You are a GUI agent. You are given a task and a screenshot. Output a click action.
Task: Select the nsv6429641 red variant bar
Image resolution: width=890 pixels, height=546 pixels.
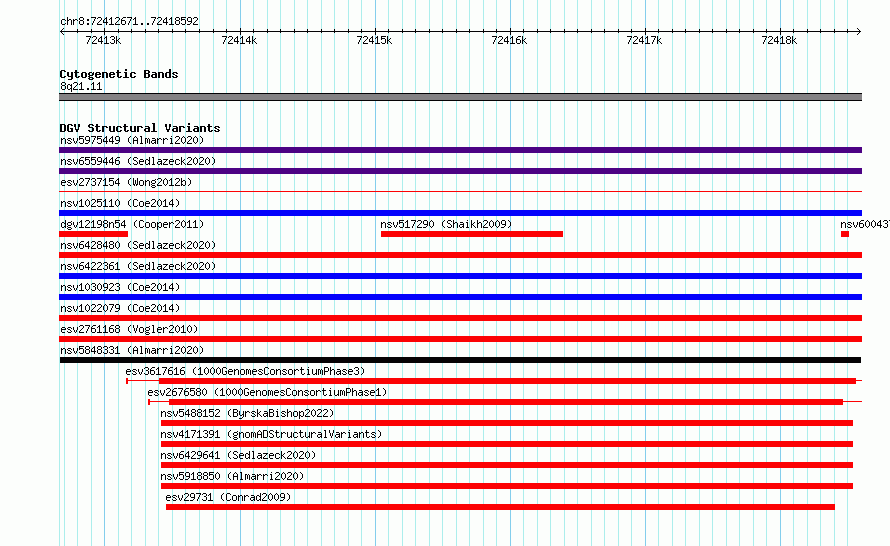coord(507,465)
